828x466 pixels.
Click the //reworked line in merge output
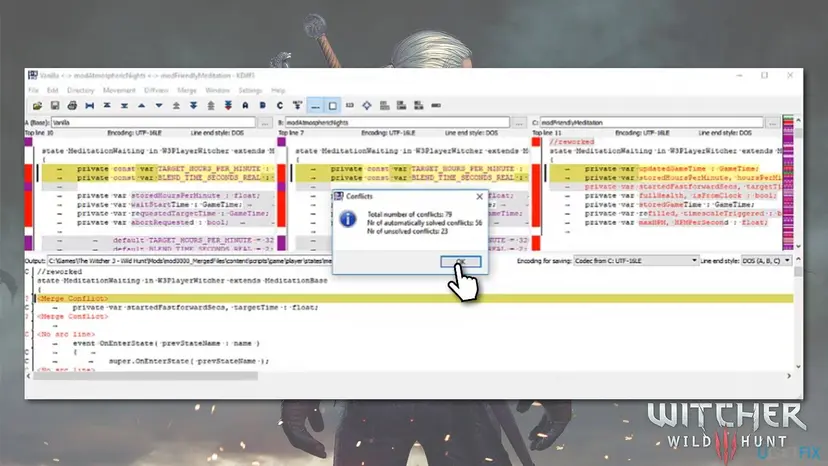click(59, 272)
